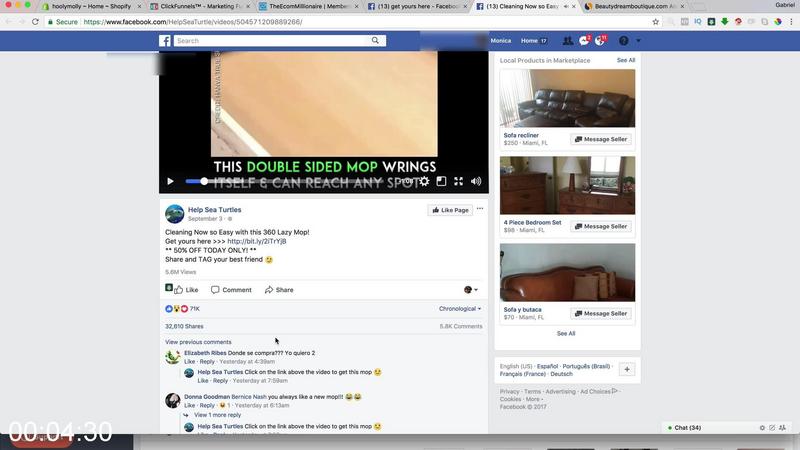Screen dimensions: 800x450
Task: Open Elizabeth Ribes profile avatar
Action: click(x=172, y=357)
